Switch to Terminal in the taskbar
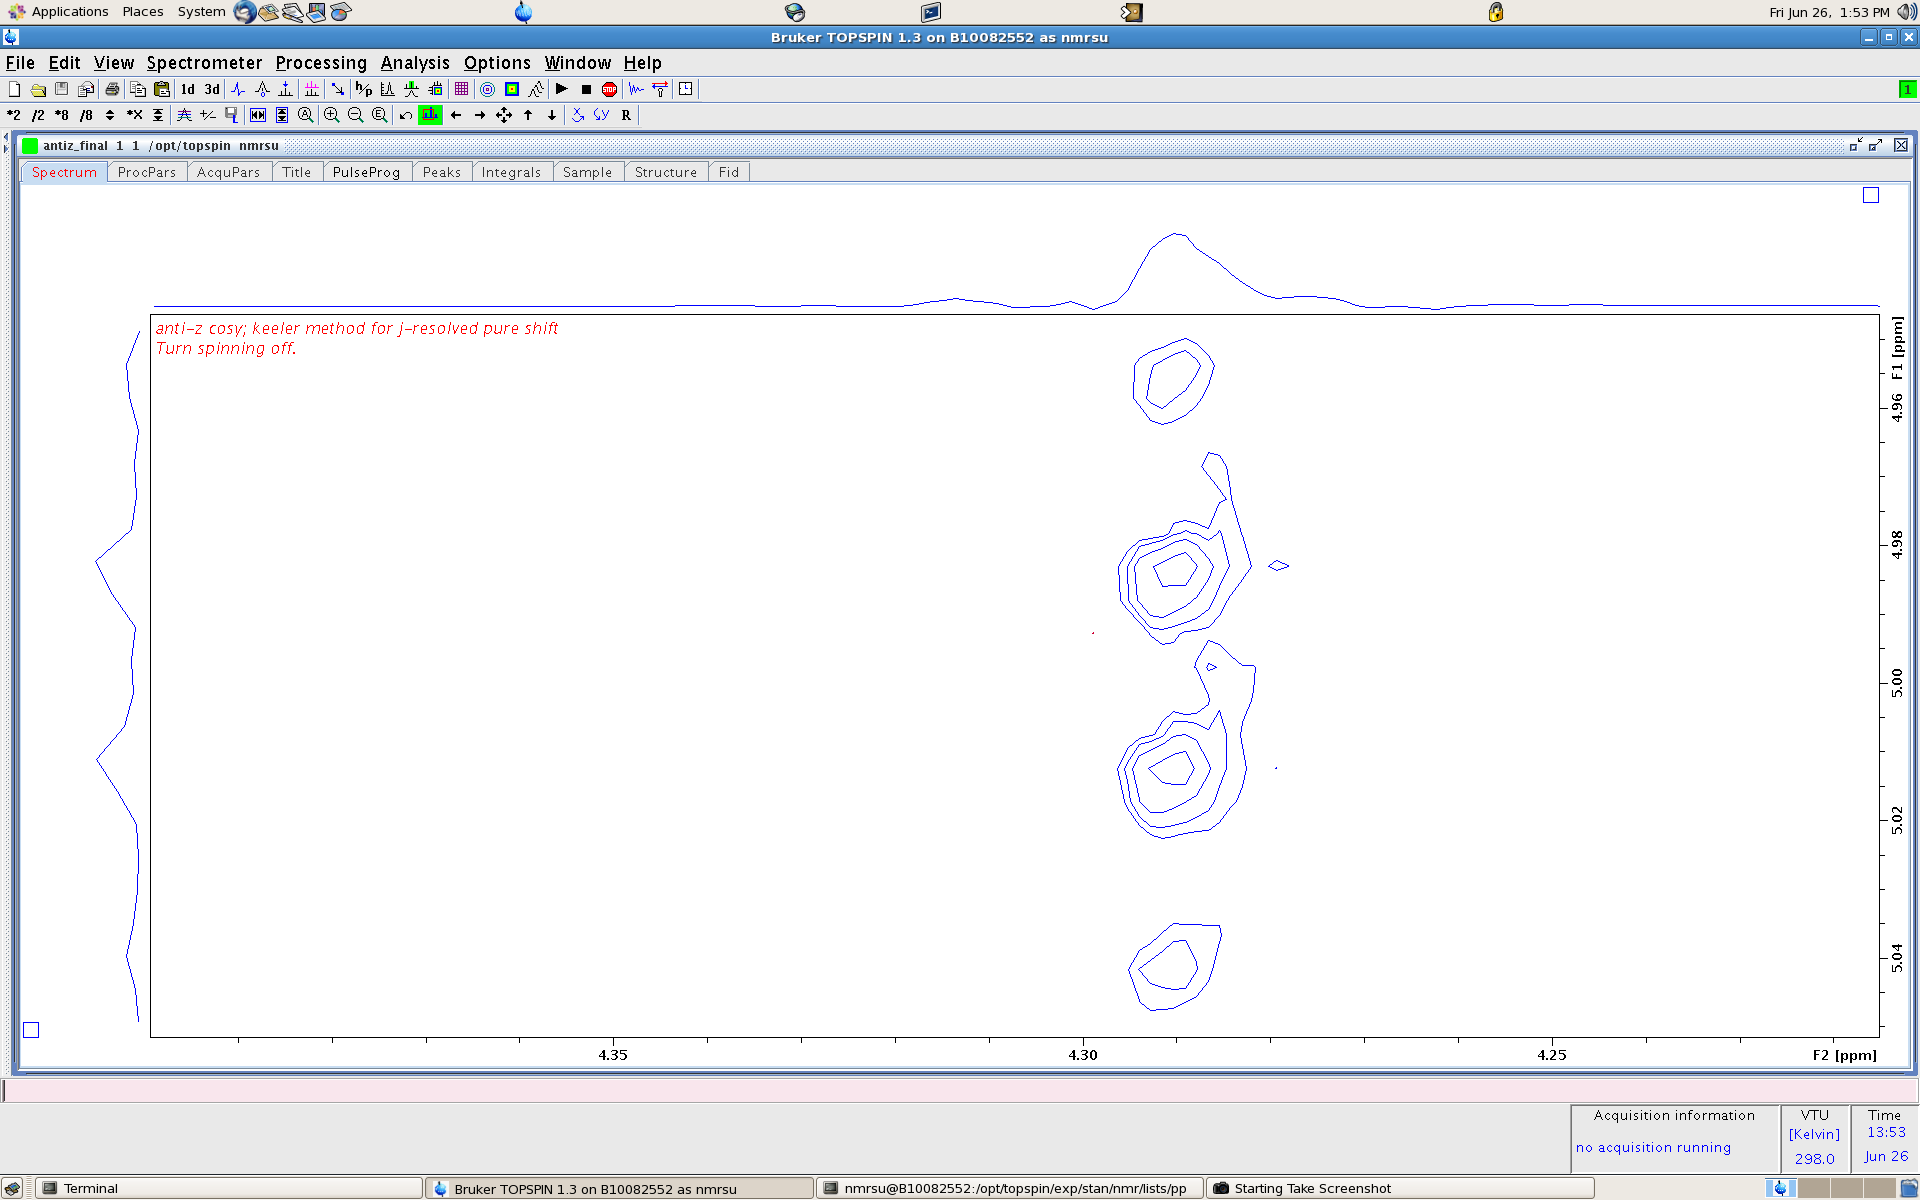1920x1200 pixels. point(230,1188)
